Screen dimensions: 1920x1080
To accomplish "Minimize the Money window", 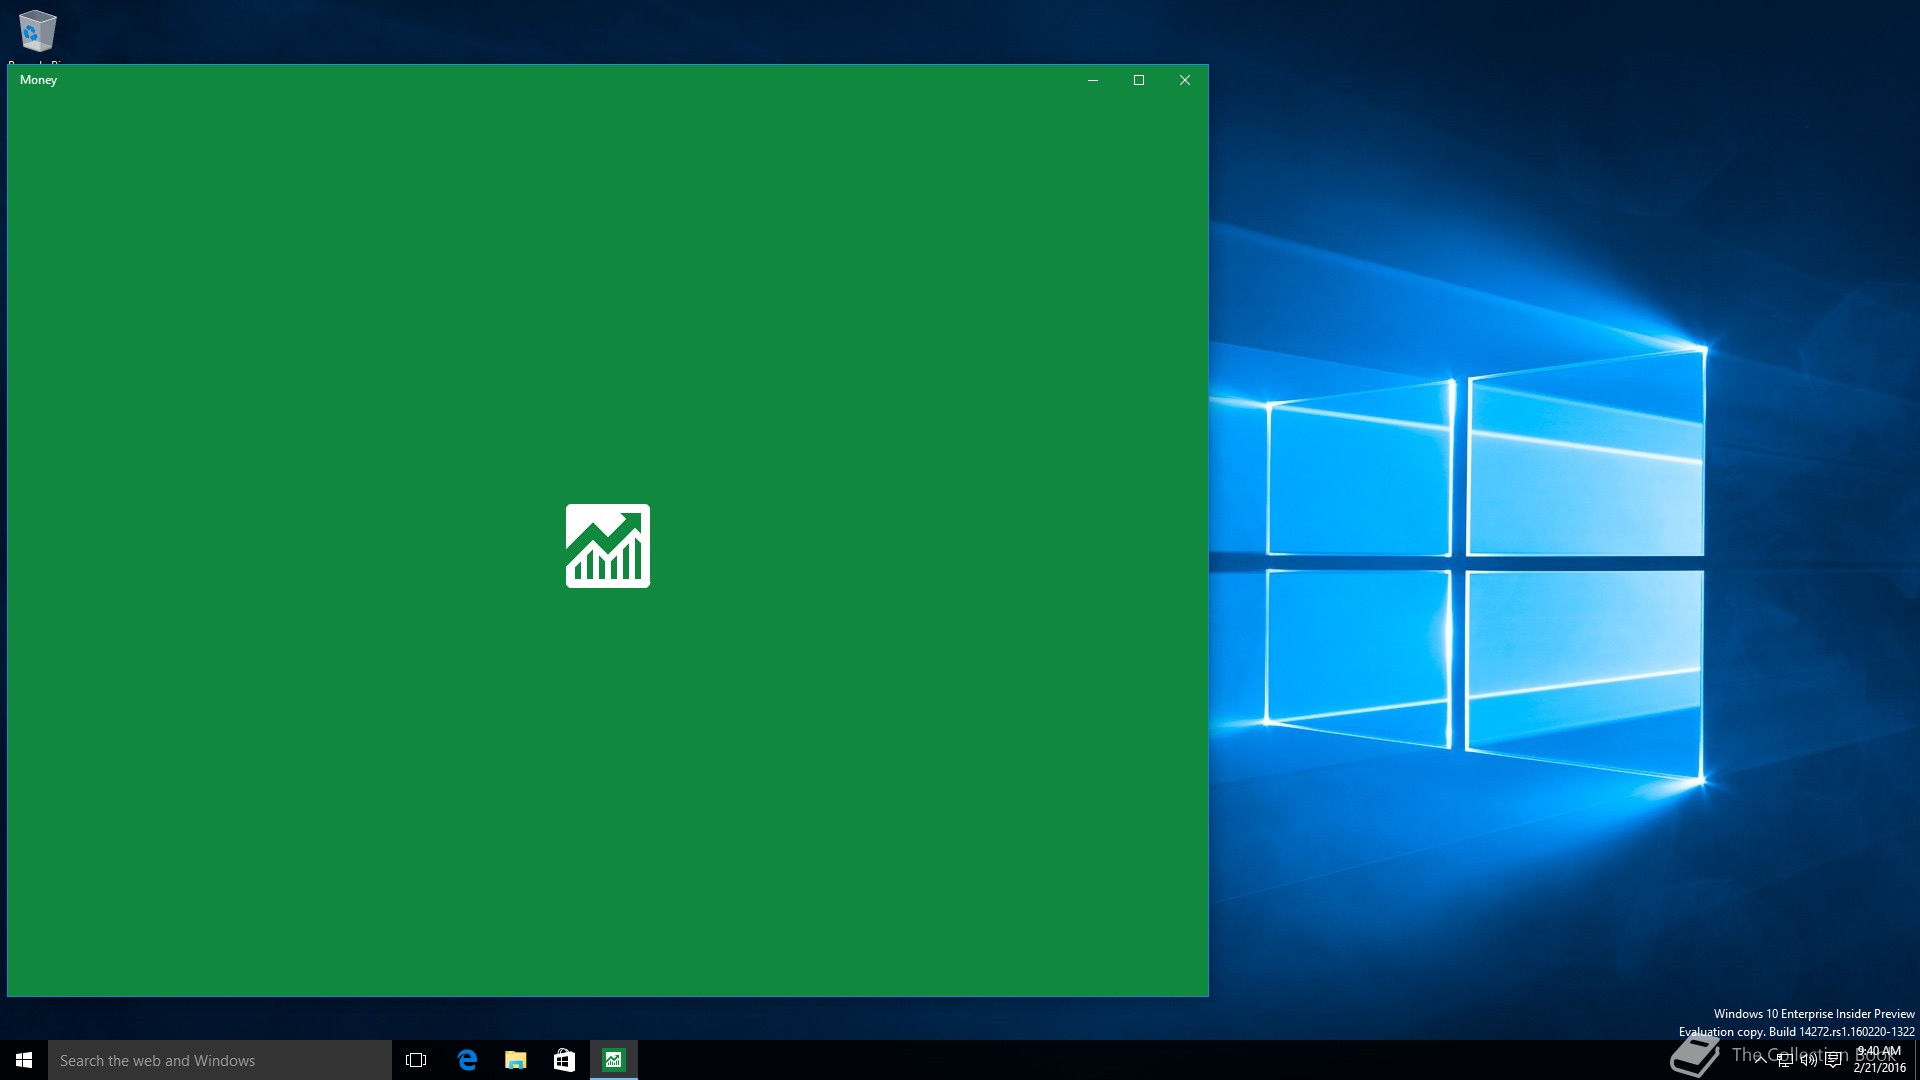I will point(1093,80).
